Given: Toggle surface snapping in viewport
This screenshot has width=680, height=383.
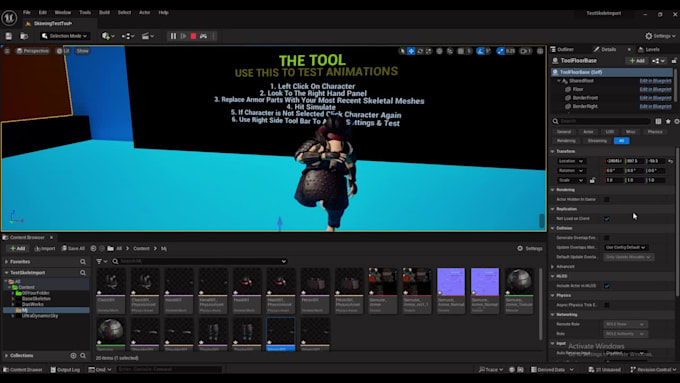Looking at the screenshot, I should click(x=450, y=51).
